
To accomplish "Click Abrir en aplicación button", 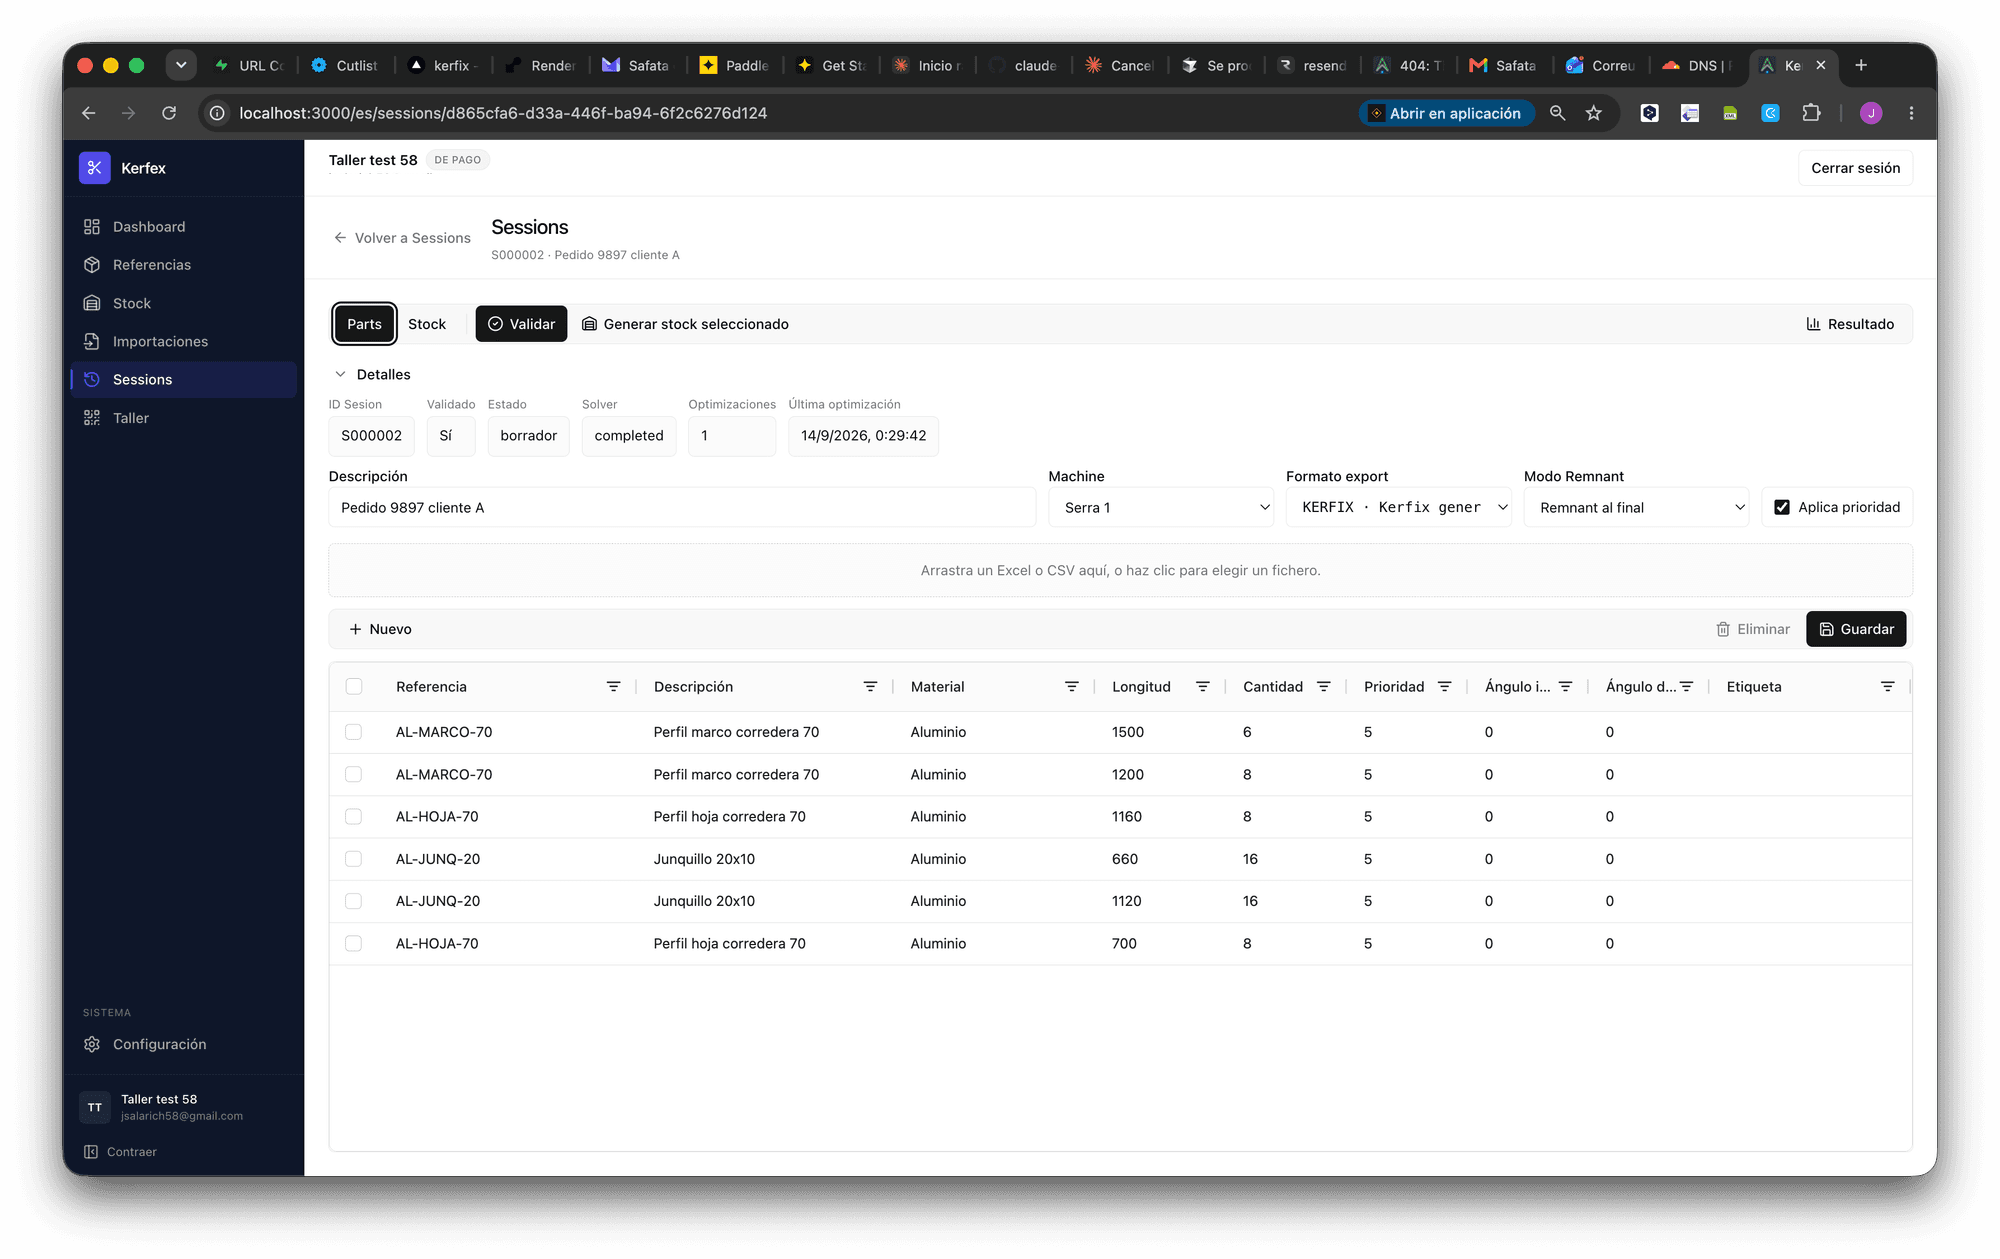I will click(1445, 113).
